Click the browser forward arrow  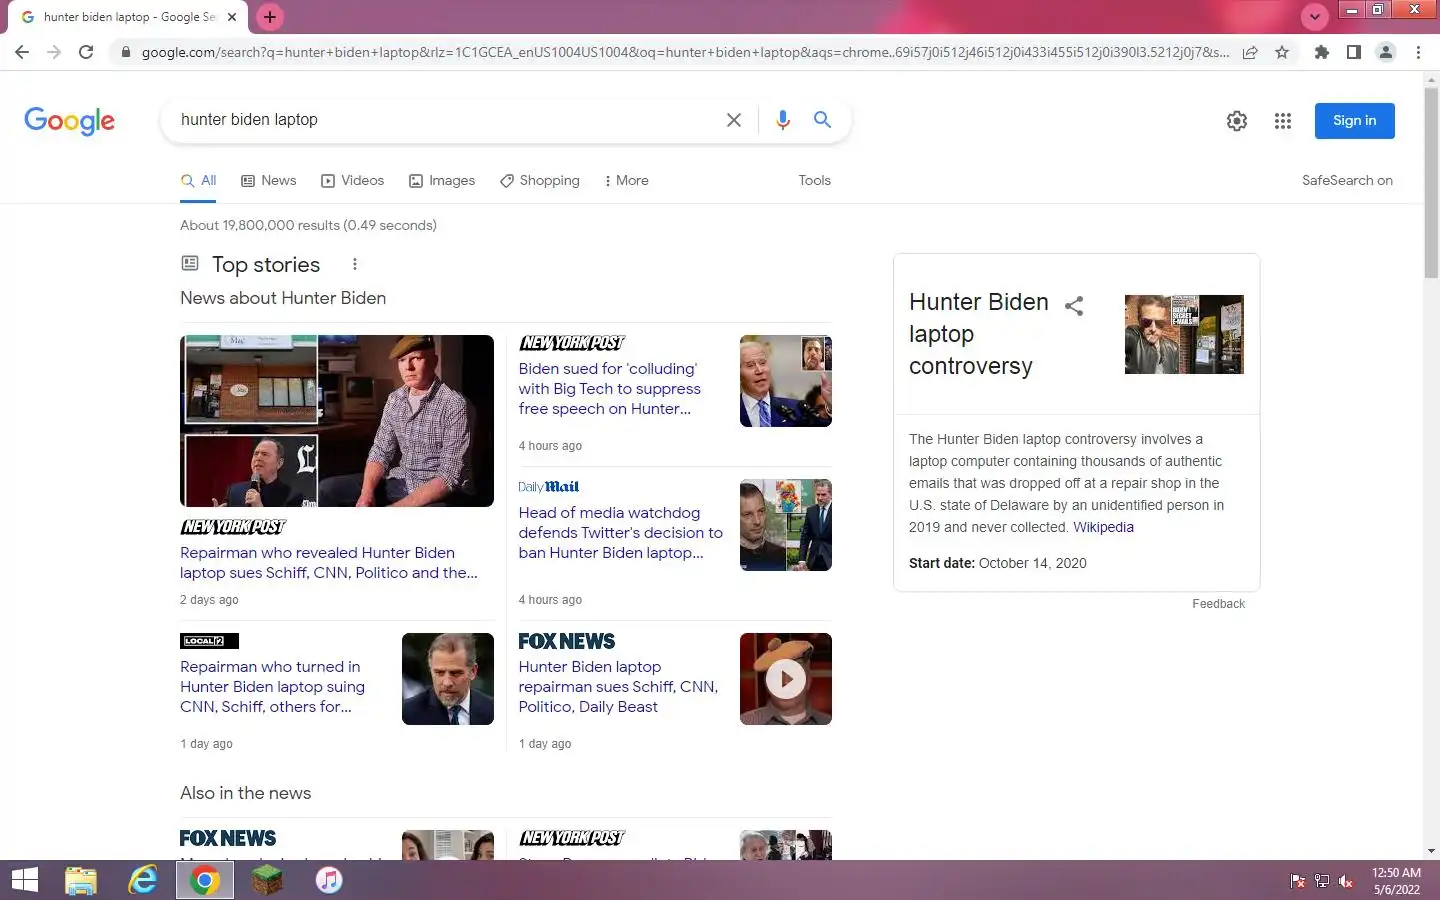54,52
